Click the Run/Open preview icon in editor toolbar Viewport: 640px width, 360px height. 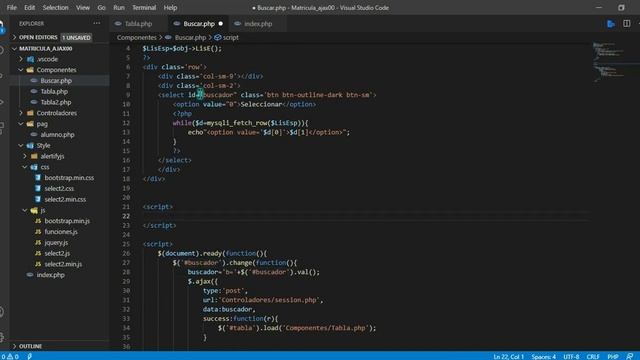[x=611, y=24]
